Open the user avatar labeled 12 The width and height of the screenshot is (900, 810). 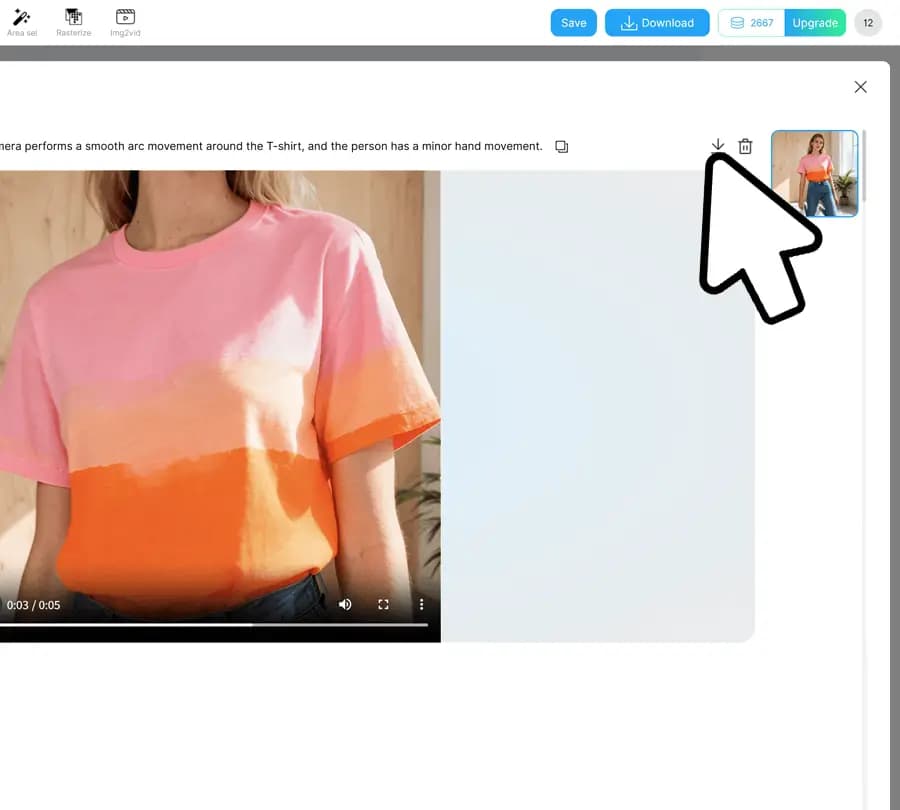[x=868, y=23]
